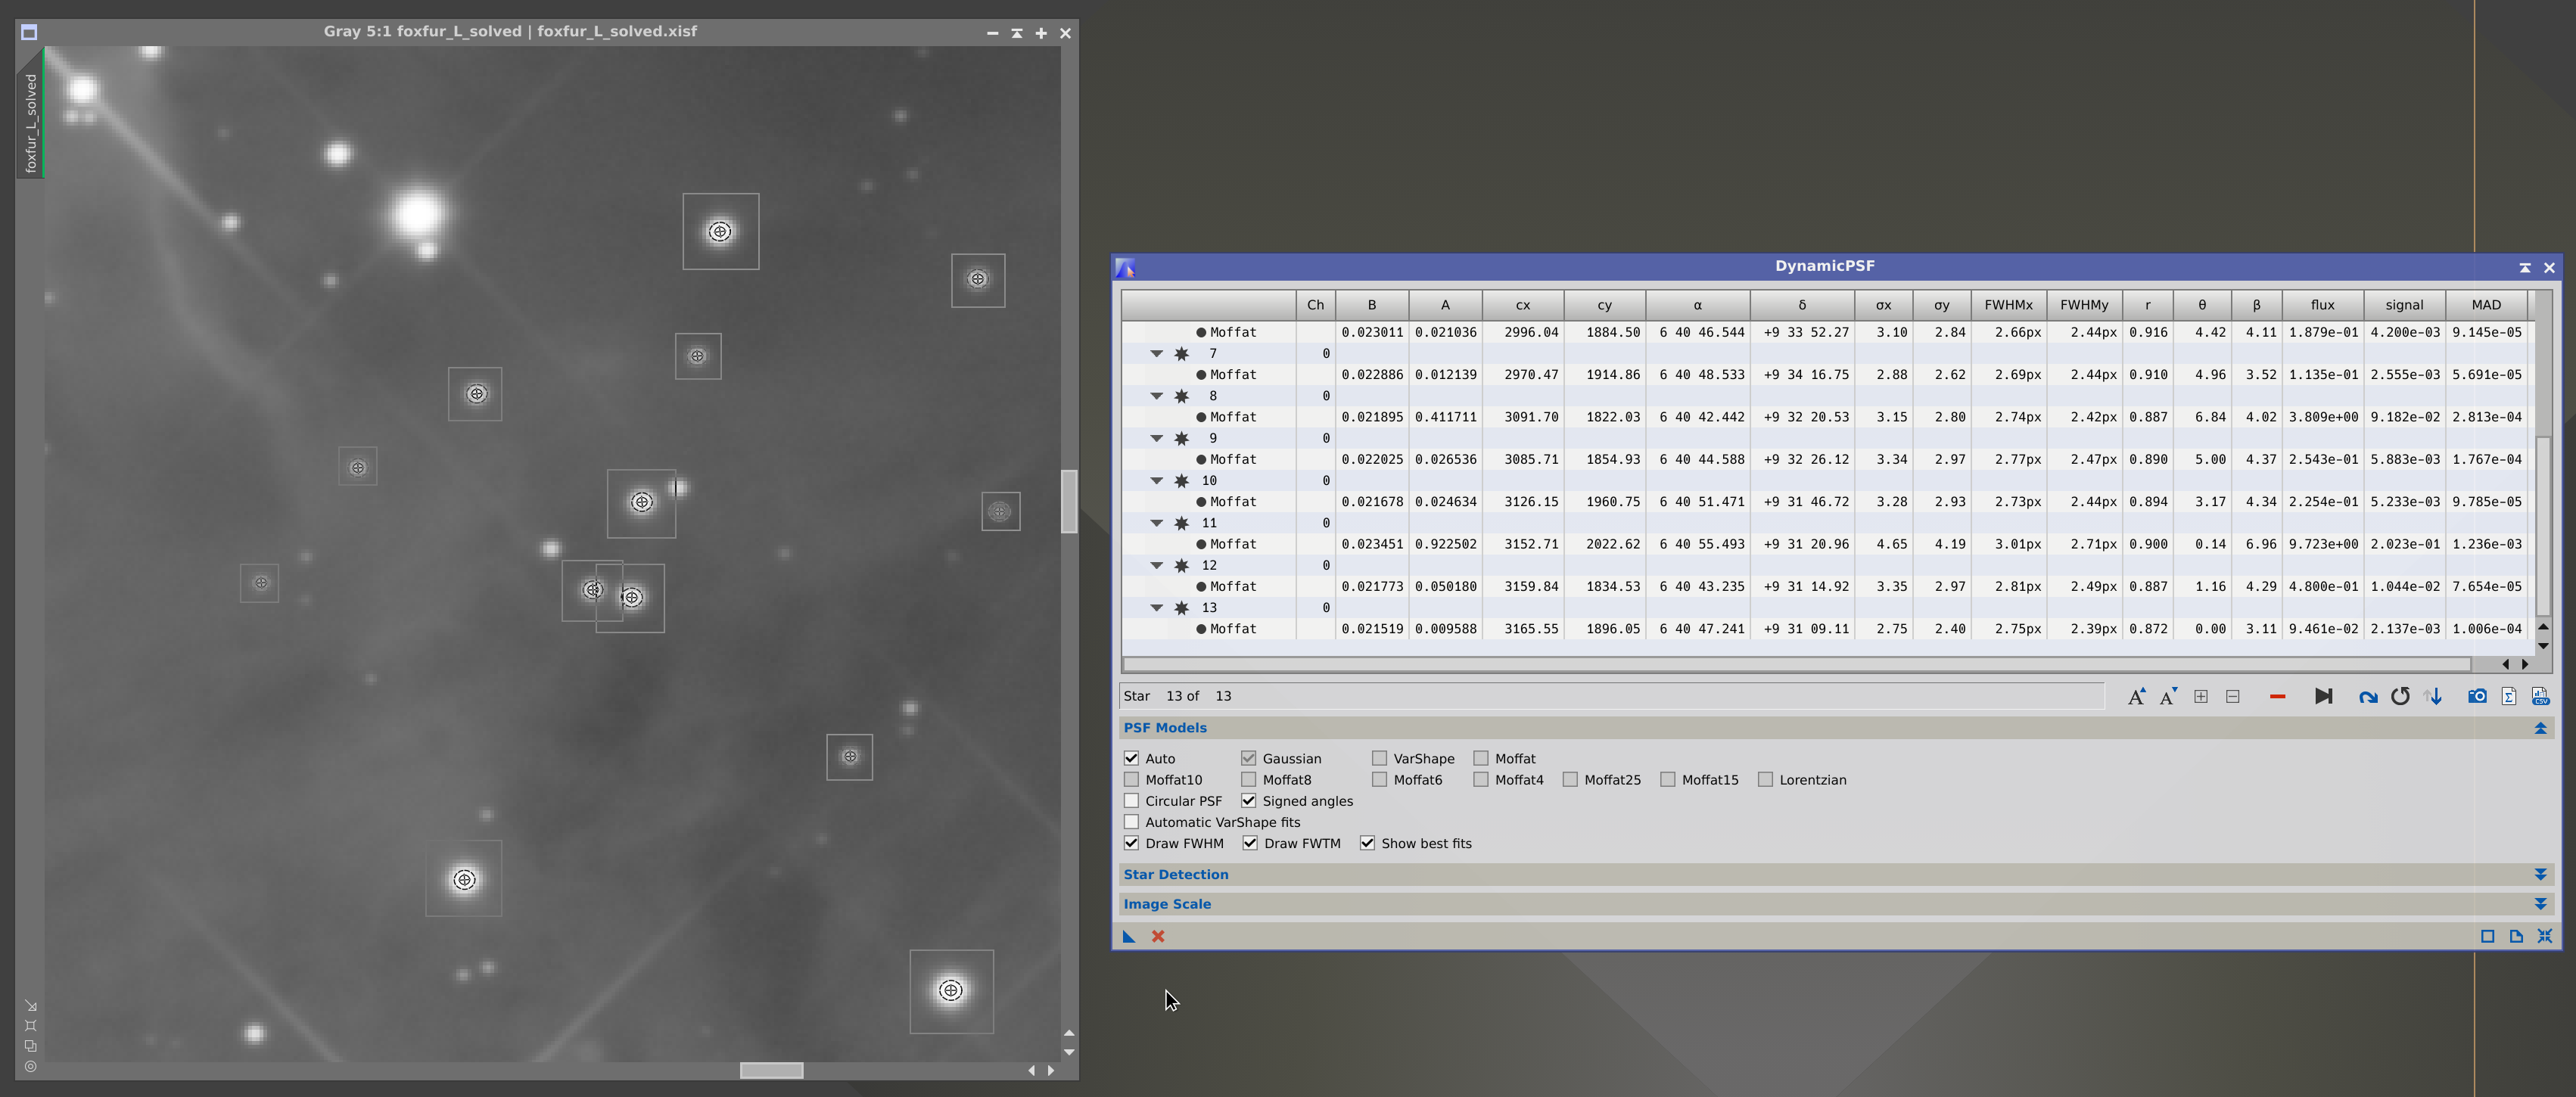Viewport: 2576px width, 1097px height.
Task: Click the track-view skip-to-end arrow icon
Action: [2323, 696]
